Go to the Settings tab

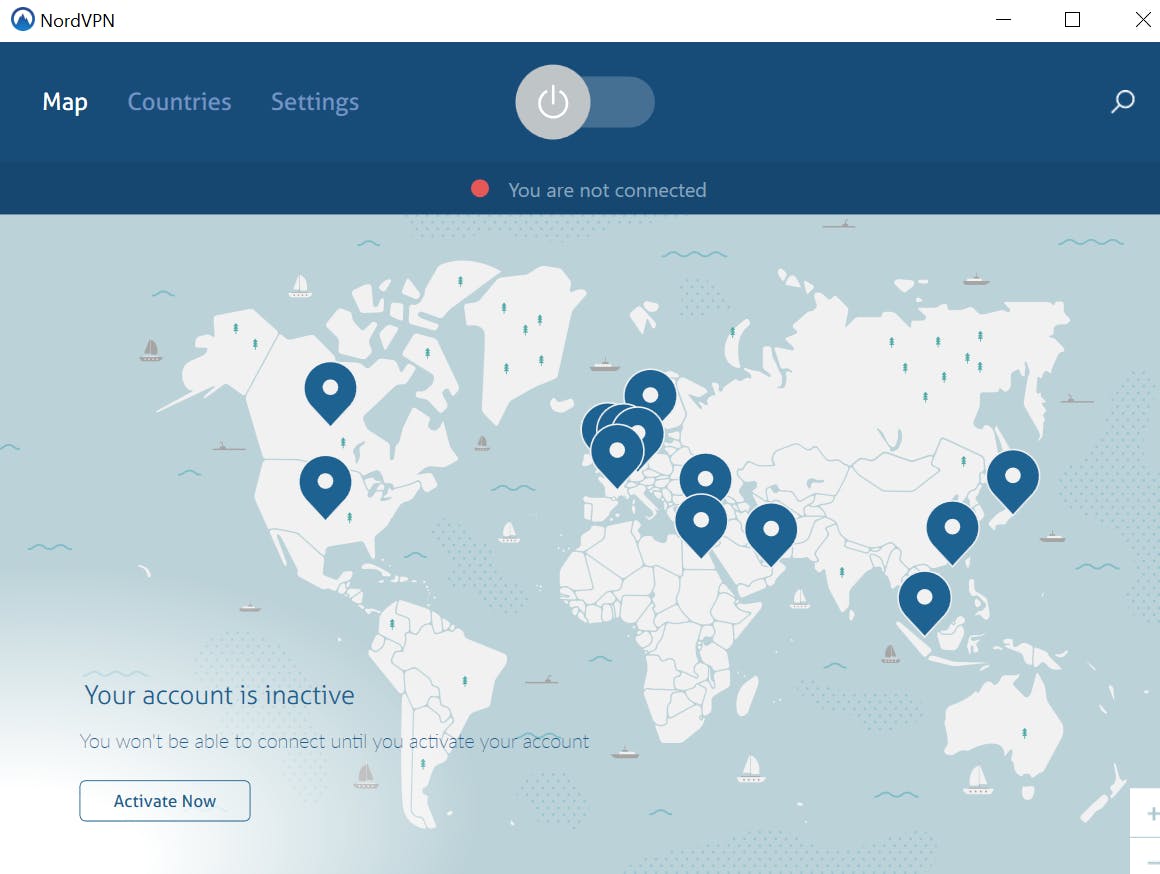coord(314,102)
